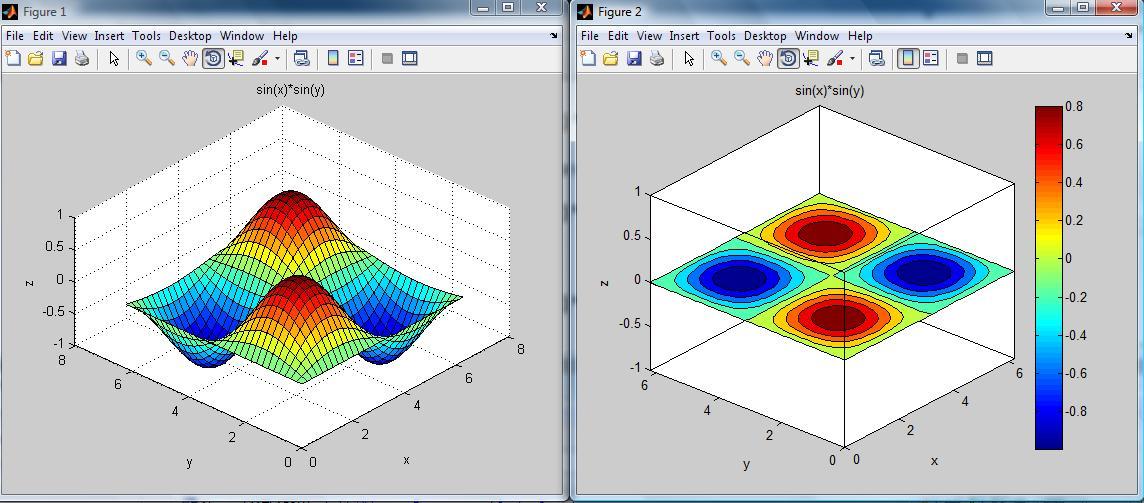Image resolution: width=1144 pixels, height=503 pixels.
Task: Open brush tool dropdown arrow in Figure 2
Action: tap(852, 59)
